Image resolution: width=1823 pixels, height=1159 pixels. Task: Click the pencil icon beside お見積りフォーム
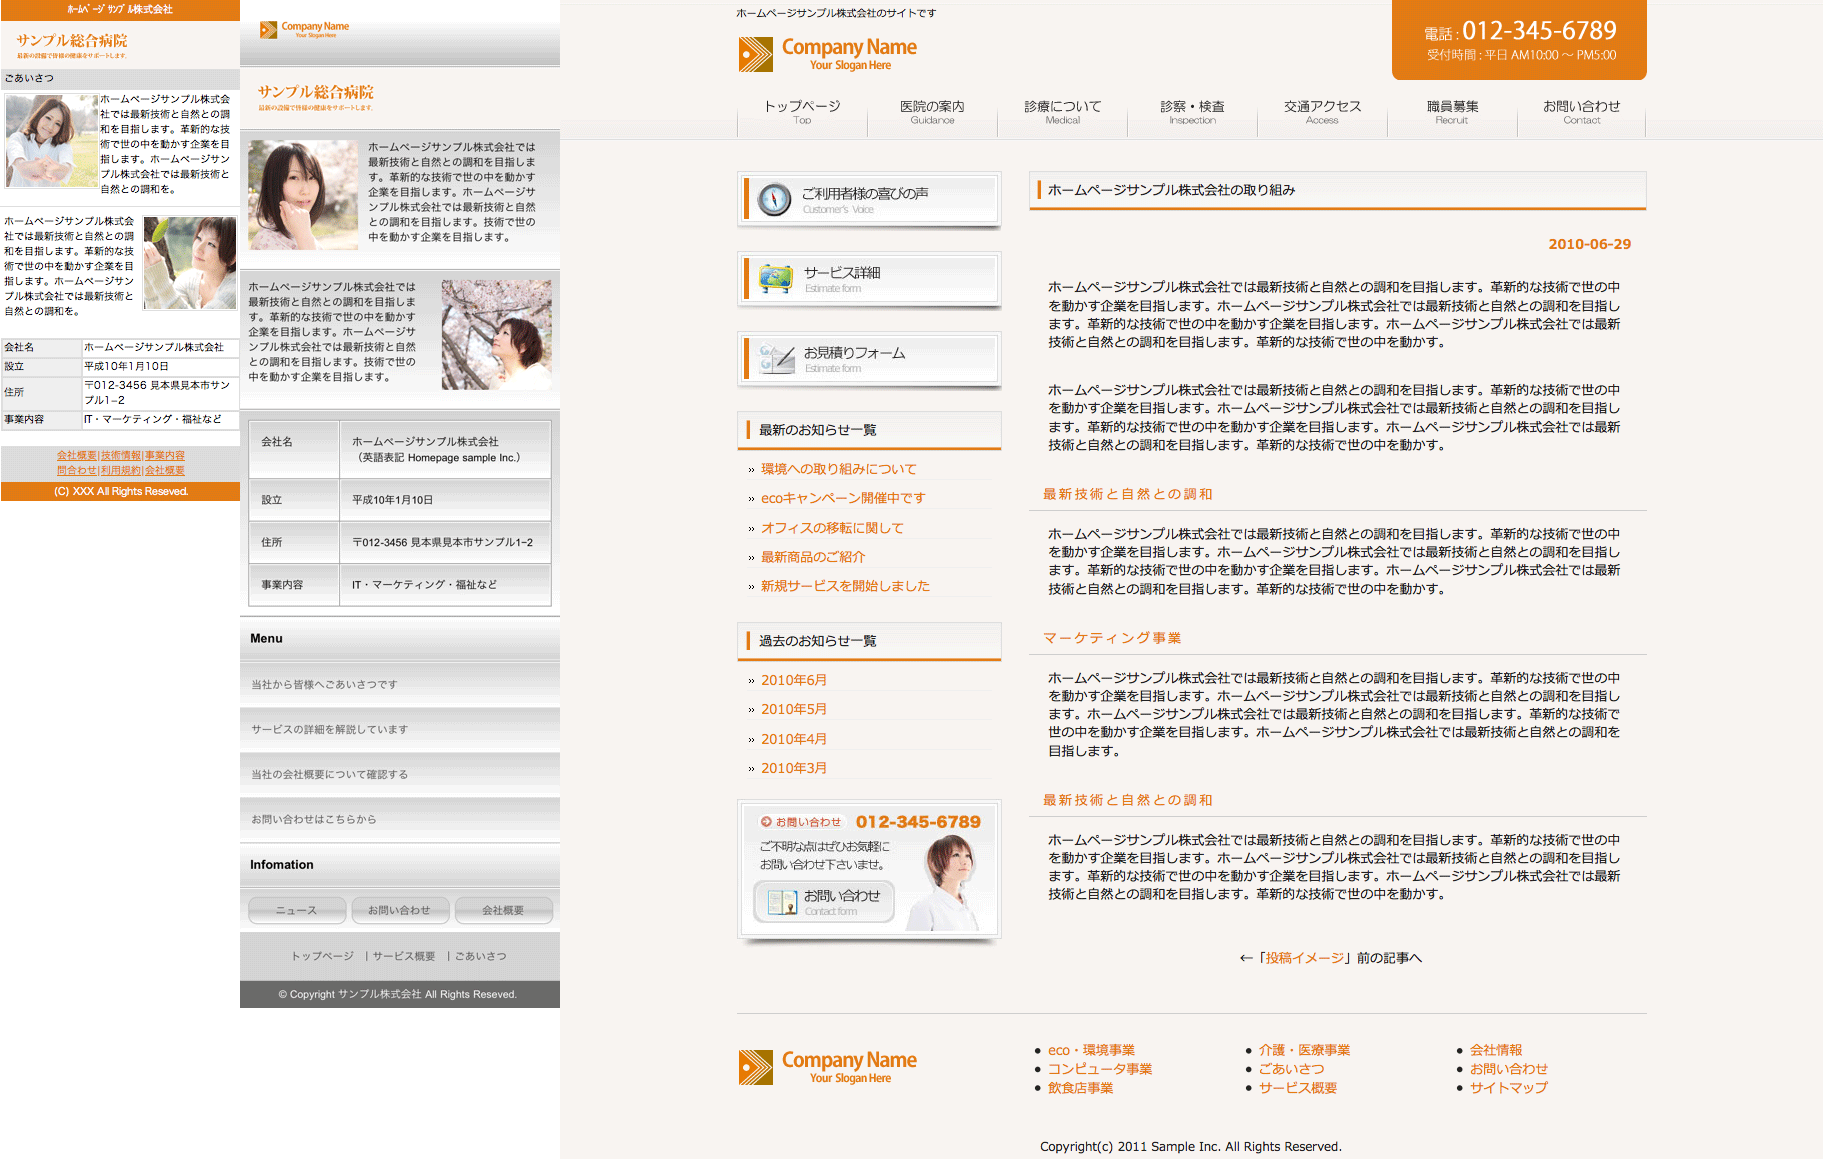(x=776, y=359)
